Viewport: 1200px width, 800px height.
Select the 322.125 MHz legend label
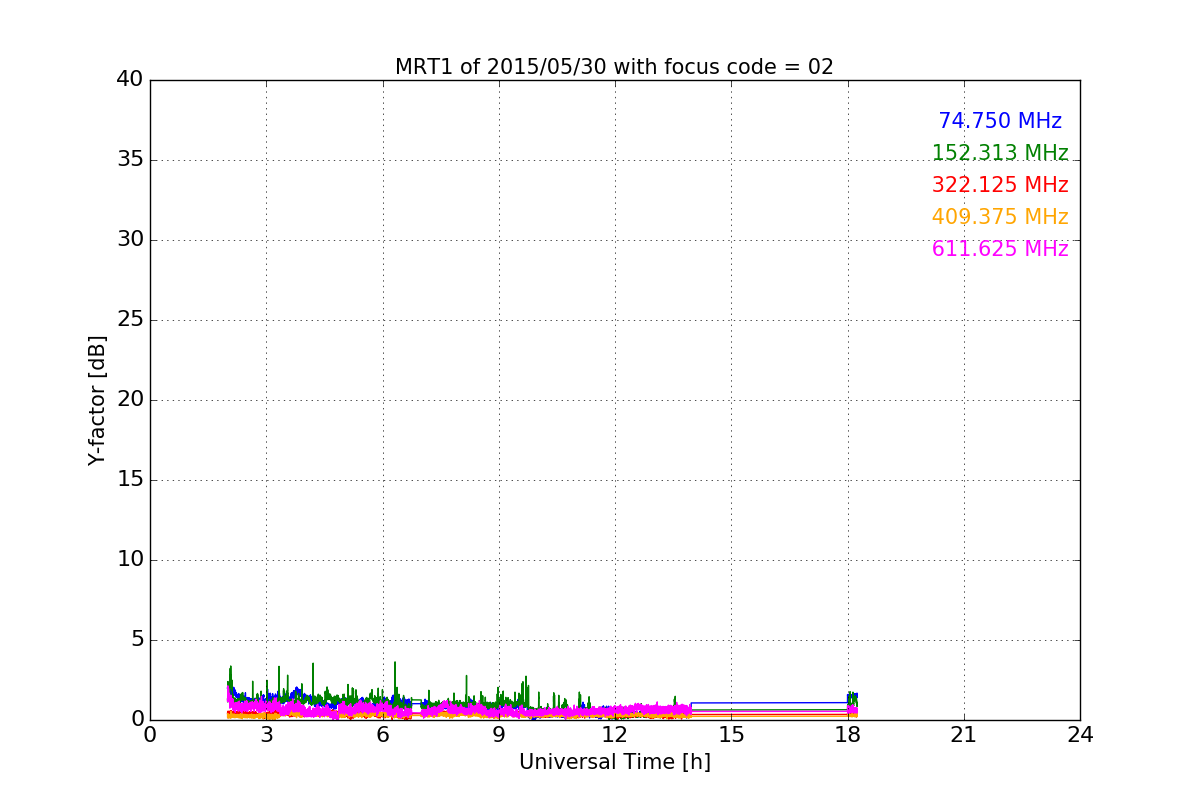pos(1000,185)
